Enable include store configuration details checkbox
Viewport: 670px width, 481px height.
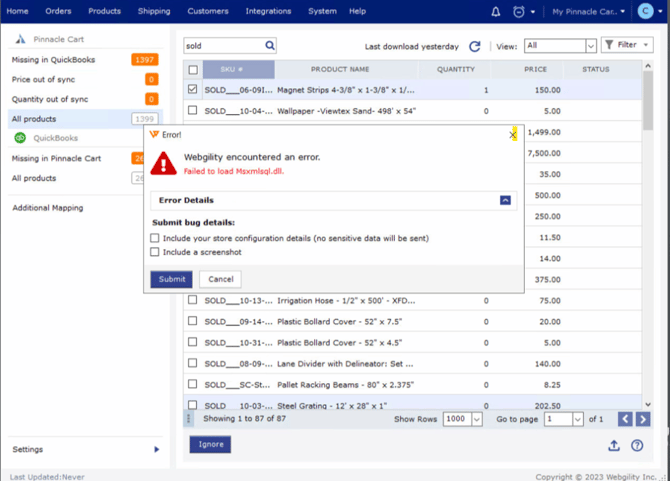click(155, 238)
